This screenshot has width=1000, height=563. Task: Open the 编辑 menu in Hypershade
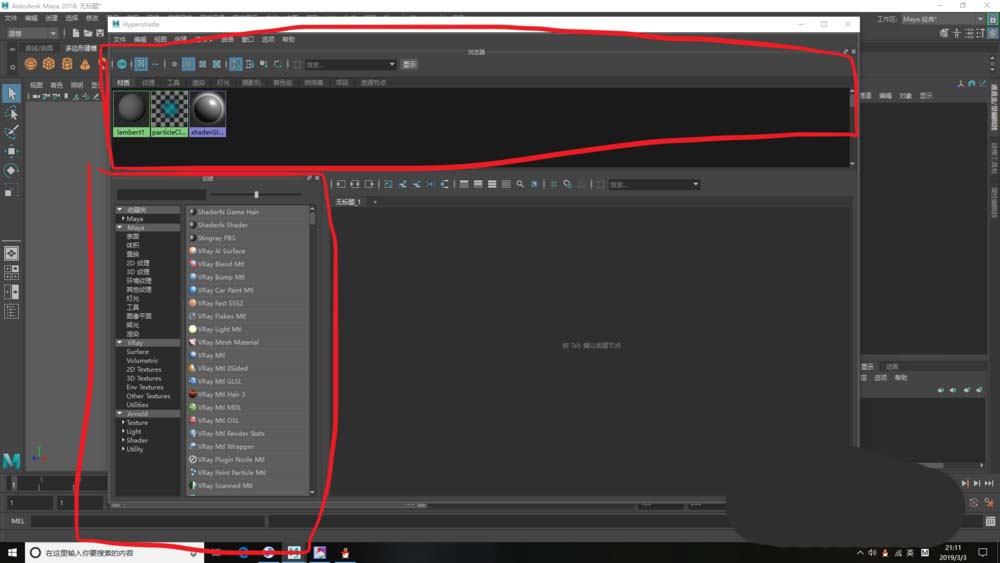pyautogui.click(x=140, y=40)
